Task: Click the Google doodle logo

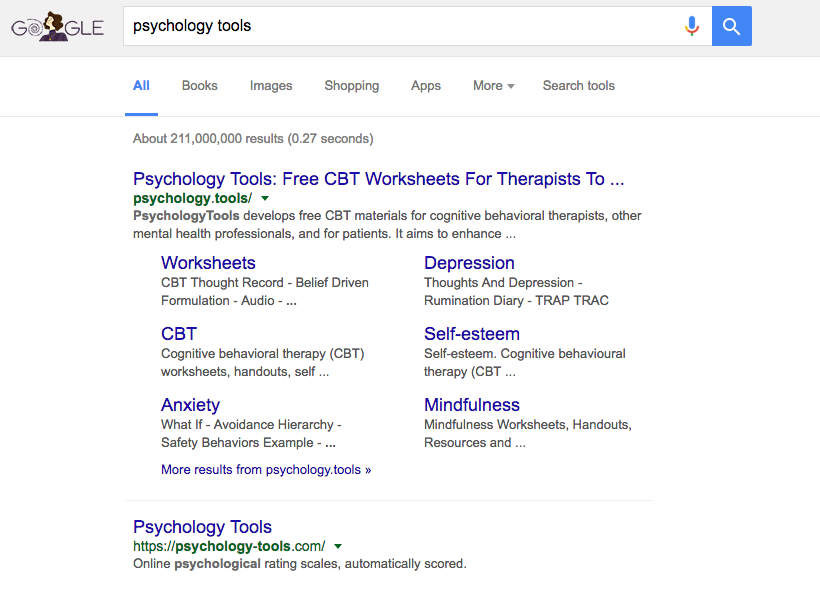Action: coord(57,27)
